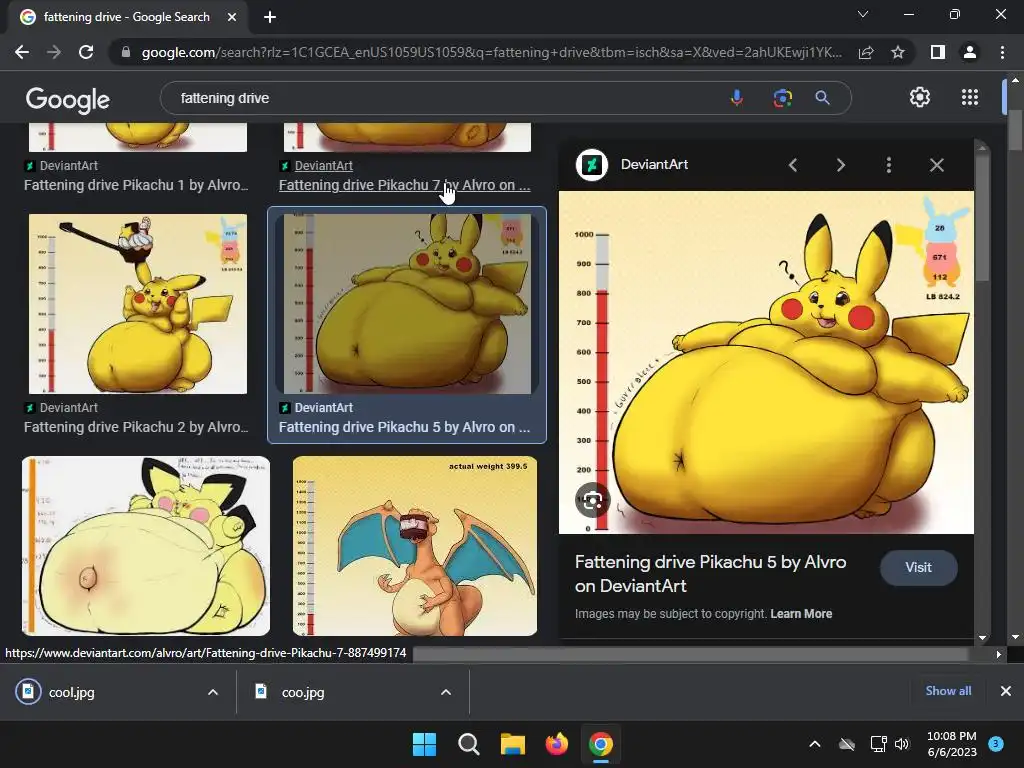The width and height of the screenshot is (1024, 768).
Task: Toggle the Chrome side panel icon
Action: pos(938,52)
